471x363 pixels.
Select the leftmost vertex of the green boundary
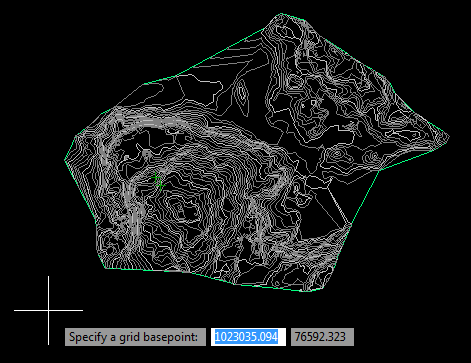tap(65, 160)
